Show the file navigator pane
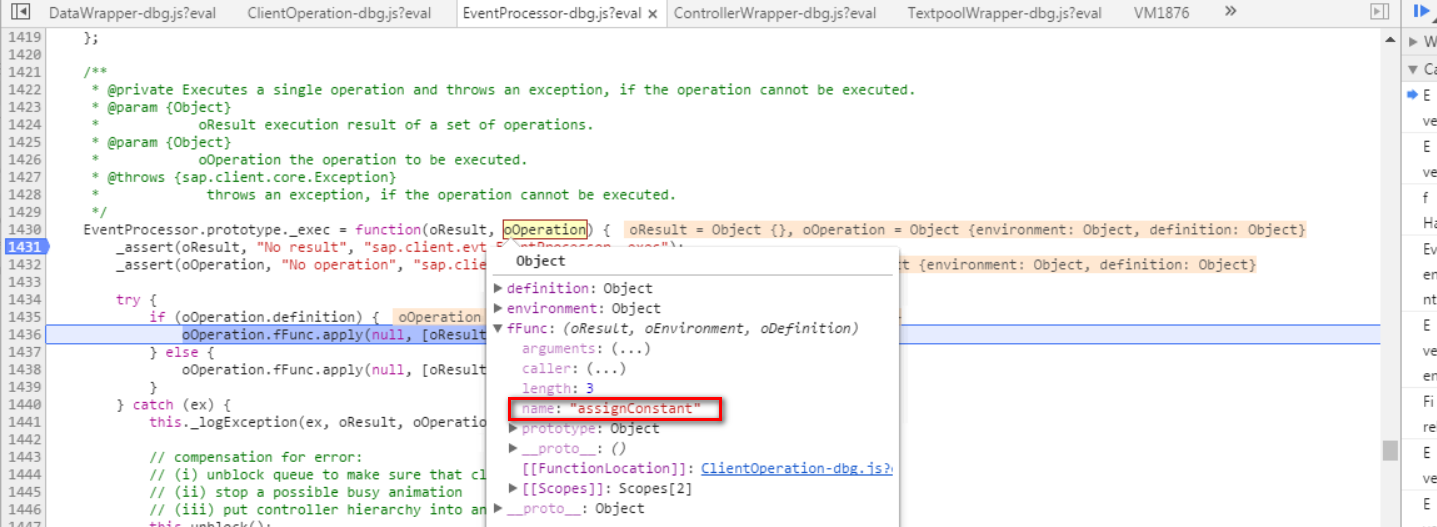This screenshot has height=527, width=1437. click(19, 11)
